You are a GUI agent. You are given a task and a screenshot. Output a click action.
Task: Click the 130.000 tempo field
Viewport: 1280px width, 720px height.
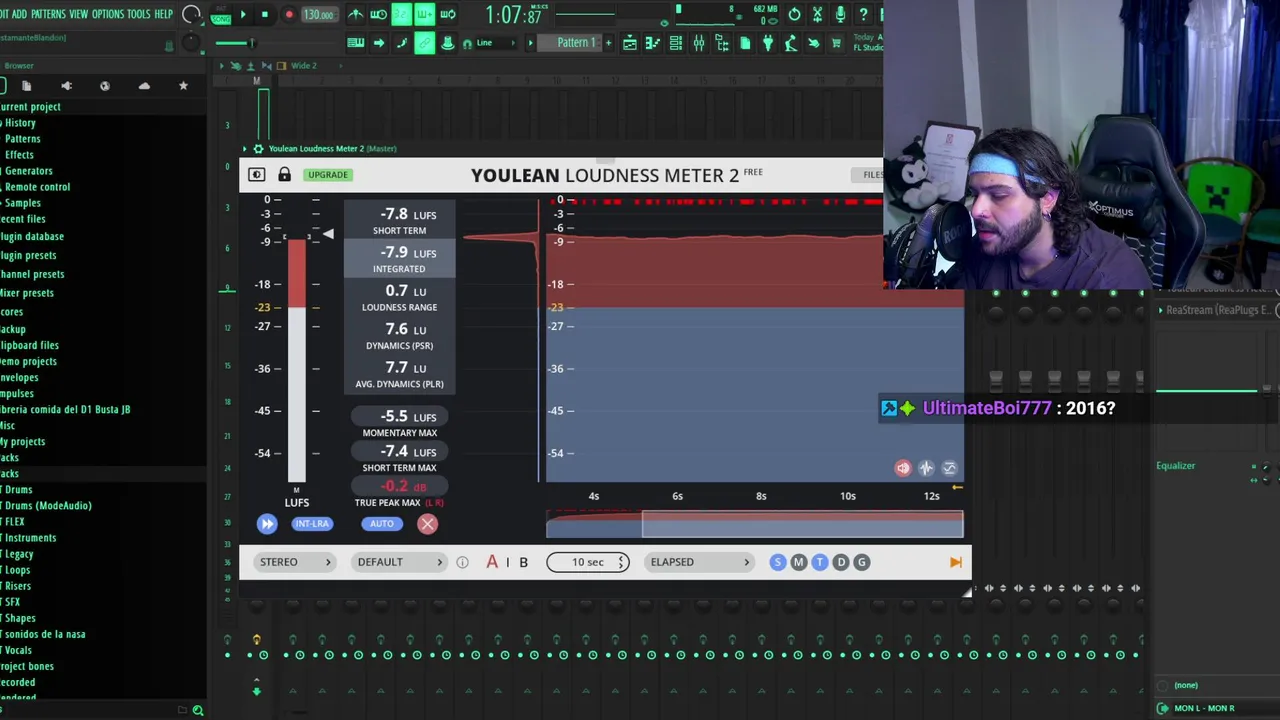pos(319,14)
